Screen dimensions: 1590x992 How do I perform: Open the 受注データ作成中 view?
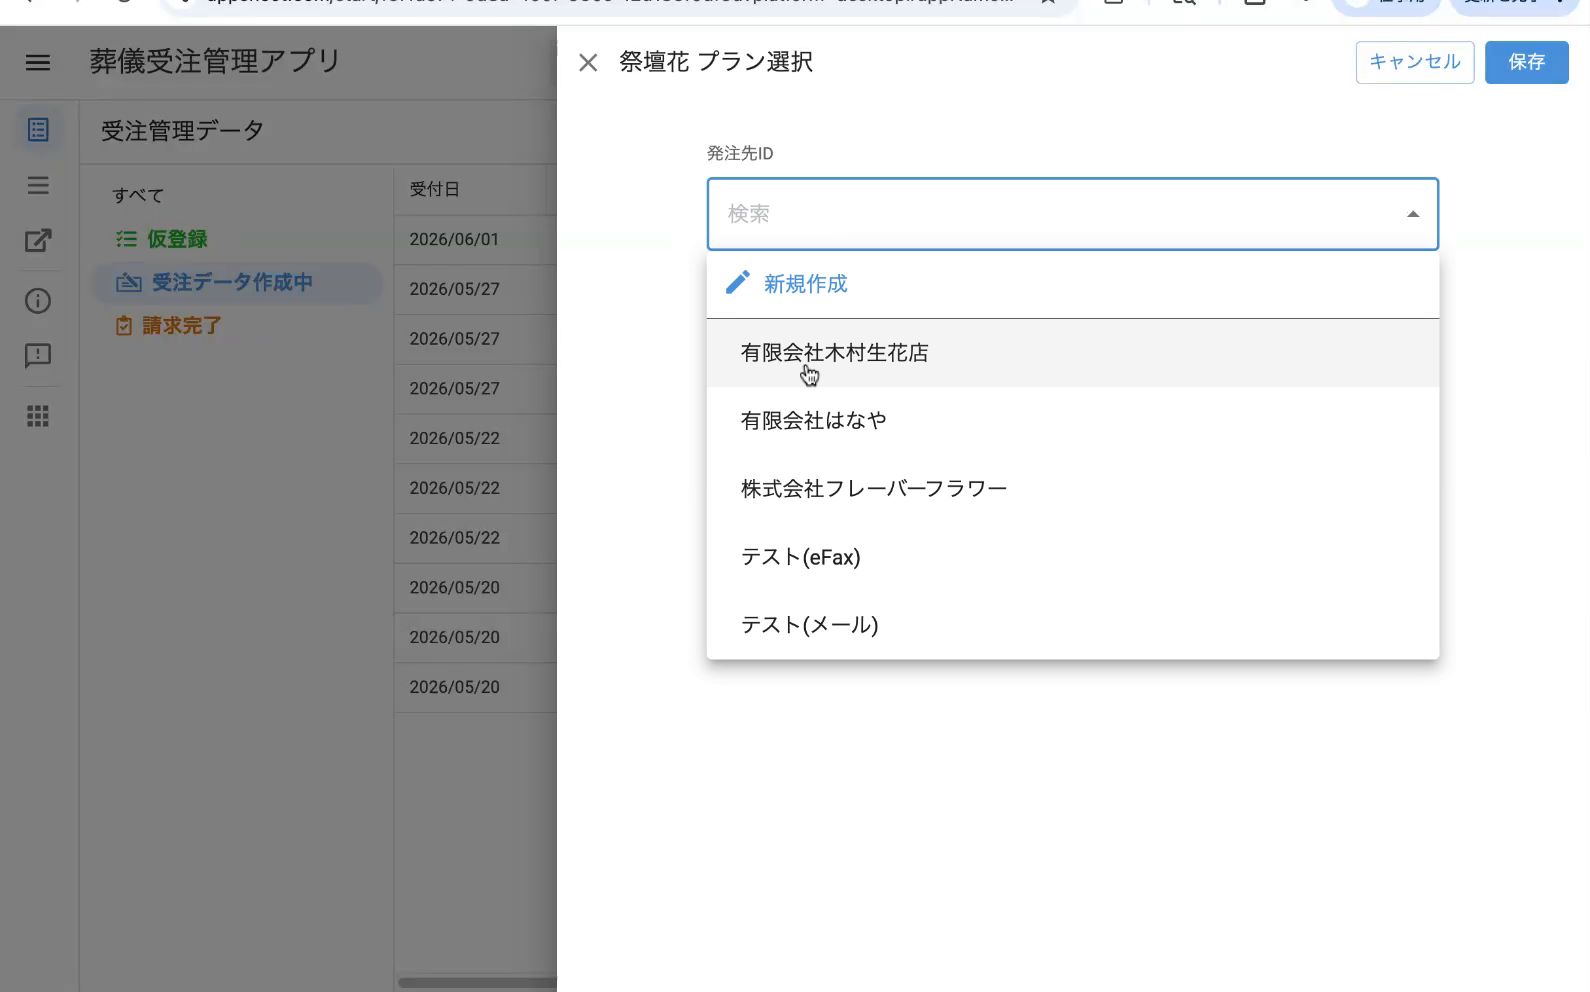click(x=237, y=283)
